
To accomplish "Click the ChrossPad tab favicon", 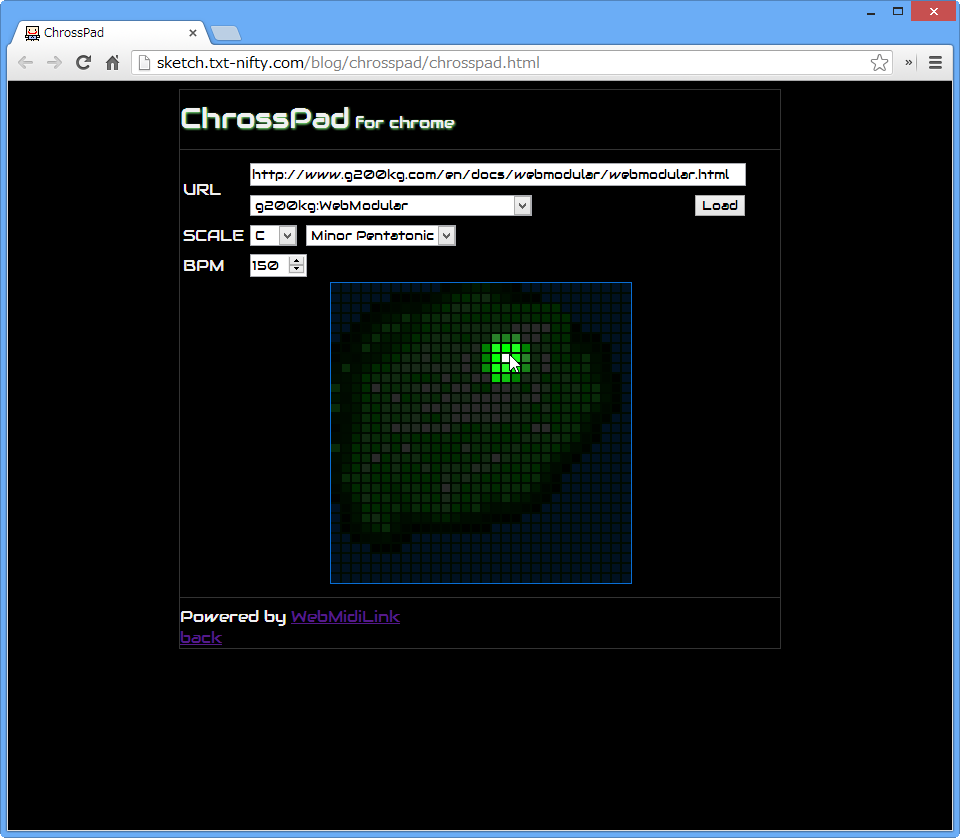I will tap(32, 32).
